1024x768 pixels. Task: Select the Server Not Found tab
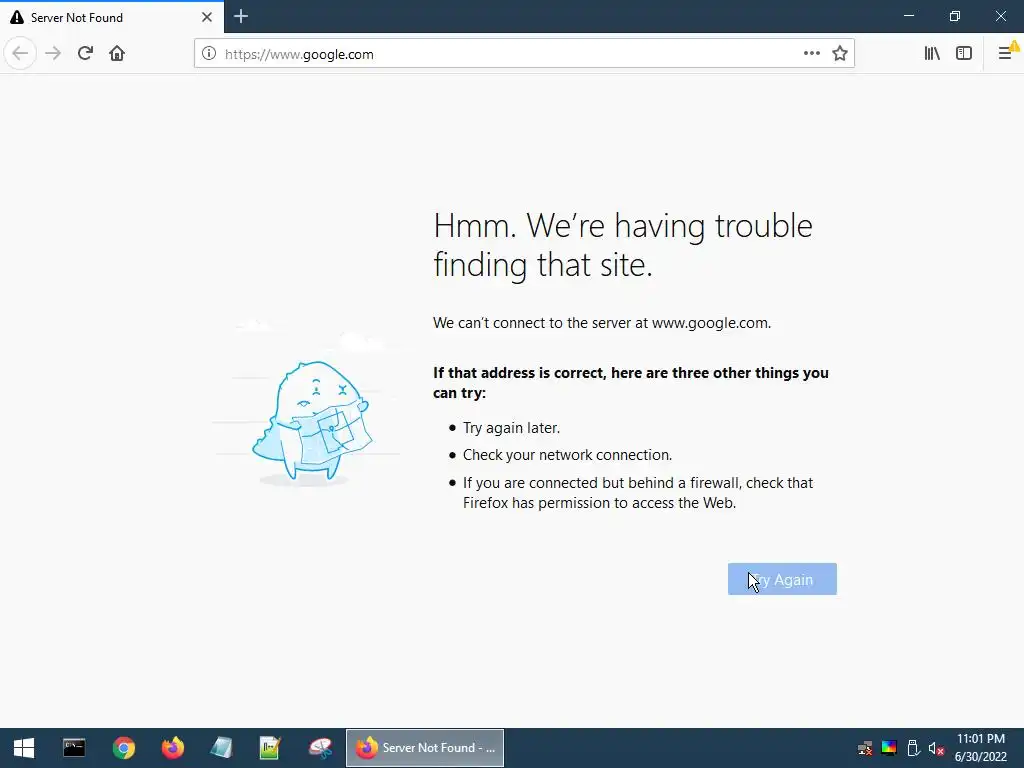point(112,17)
